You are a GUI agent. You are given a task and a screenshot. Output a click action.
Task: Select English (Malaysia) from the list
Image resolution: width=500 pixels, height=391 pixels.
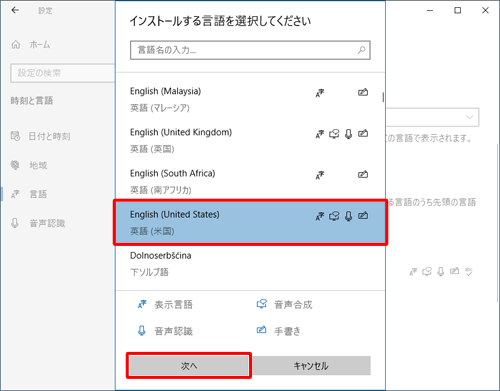(250, 99)
